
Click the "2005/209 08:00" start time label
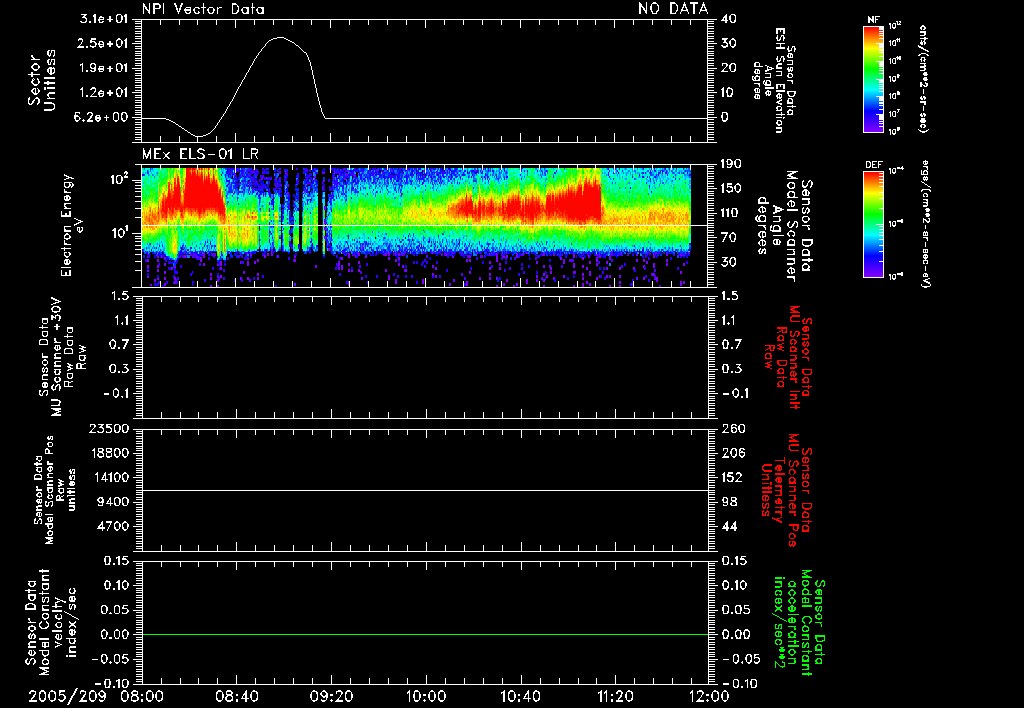click(x=95, y=696)
